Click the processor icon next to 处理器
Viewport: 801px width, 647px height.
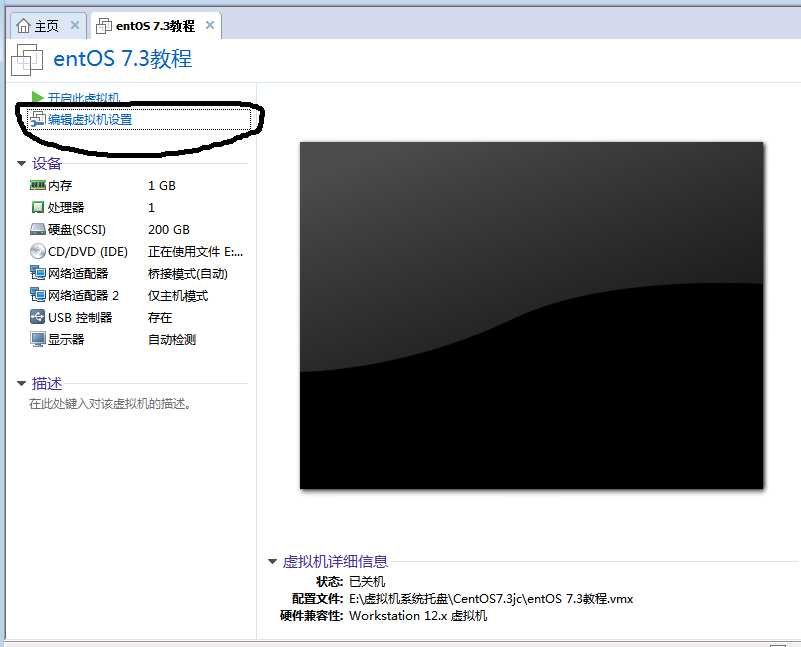pyautogui.click(x=38, y=207)
